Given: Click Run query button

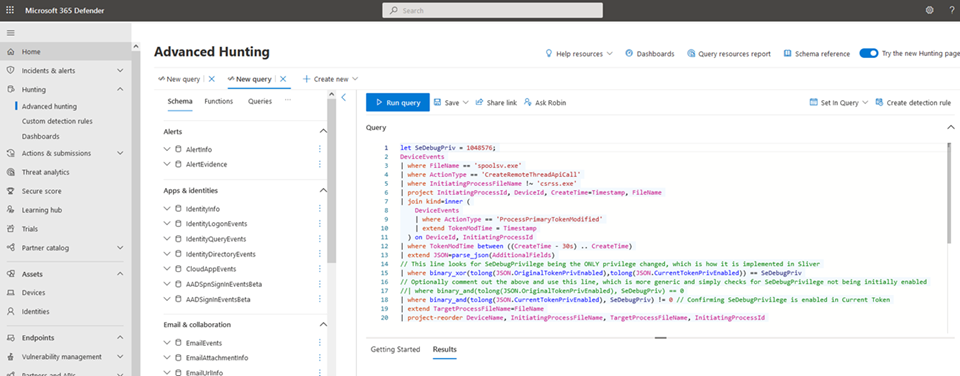Looking at the screenshot, I should click(398, 102).
